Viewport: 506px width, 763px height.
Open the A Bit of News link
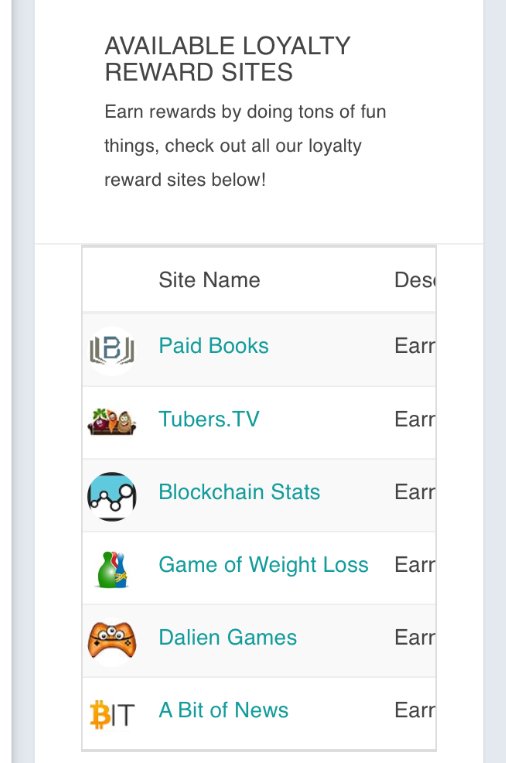224,710
